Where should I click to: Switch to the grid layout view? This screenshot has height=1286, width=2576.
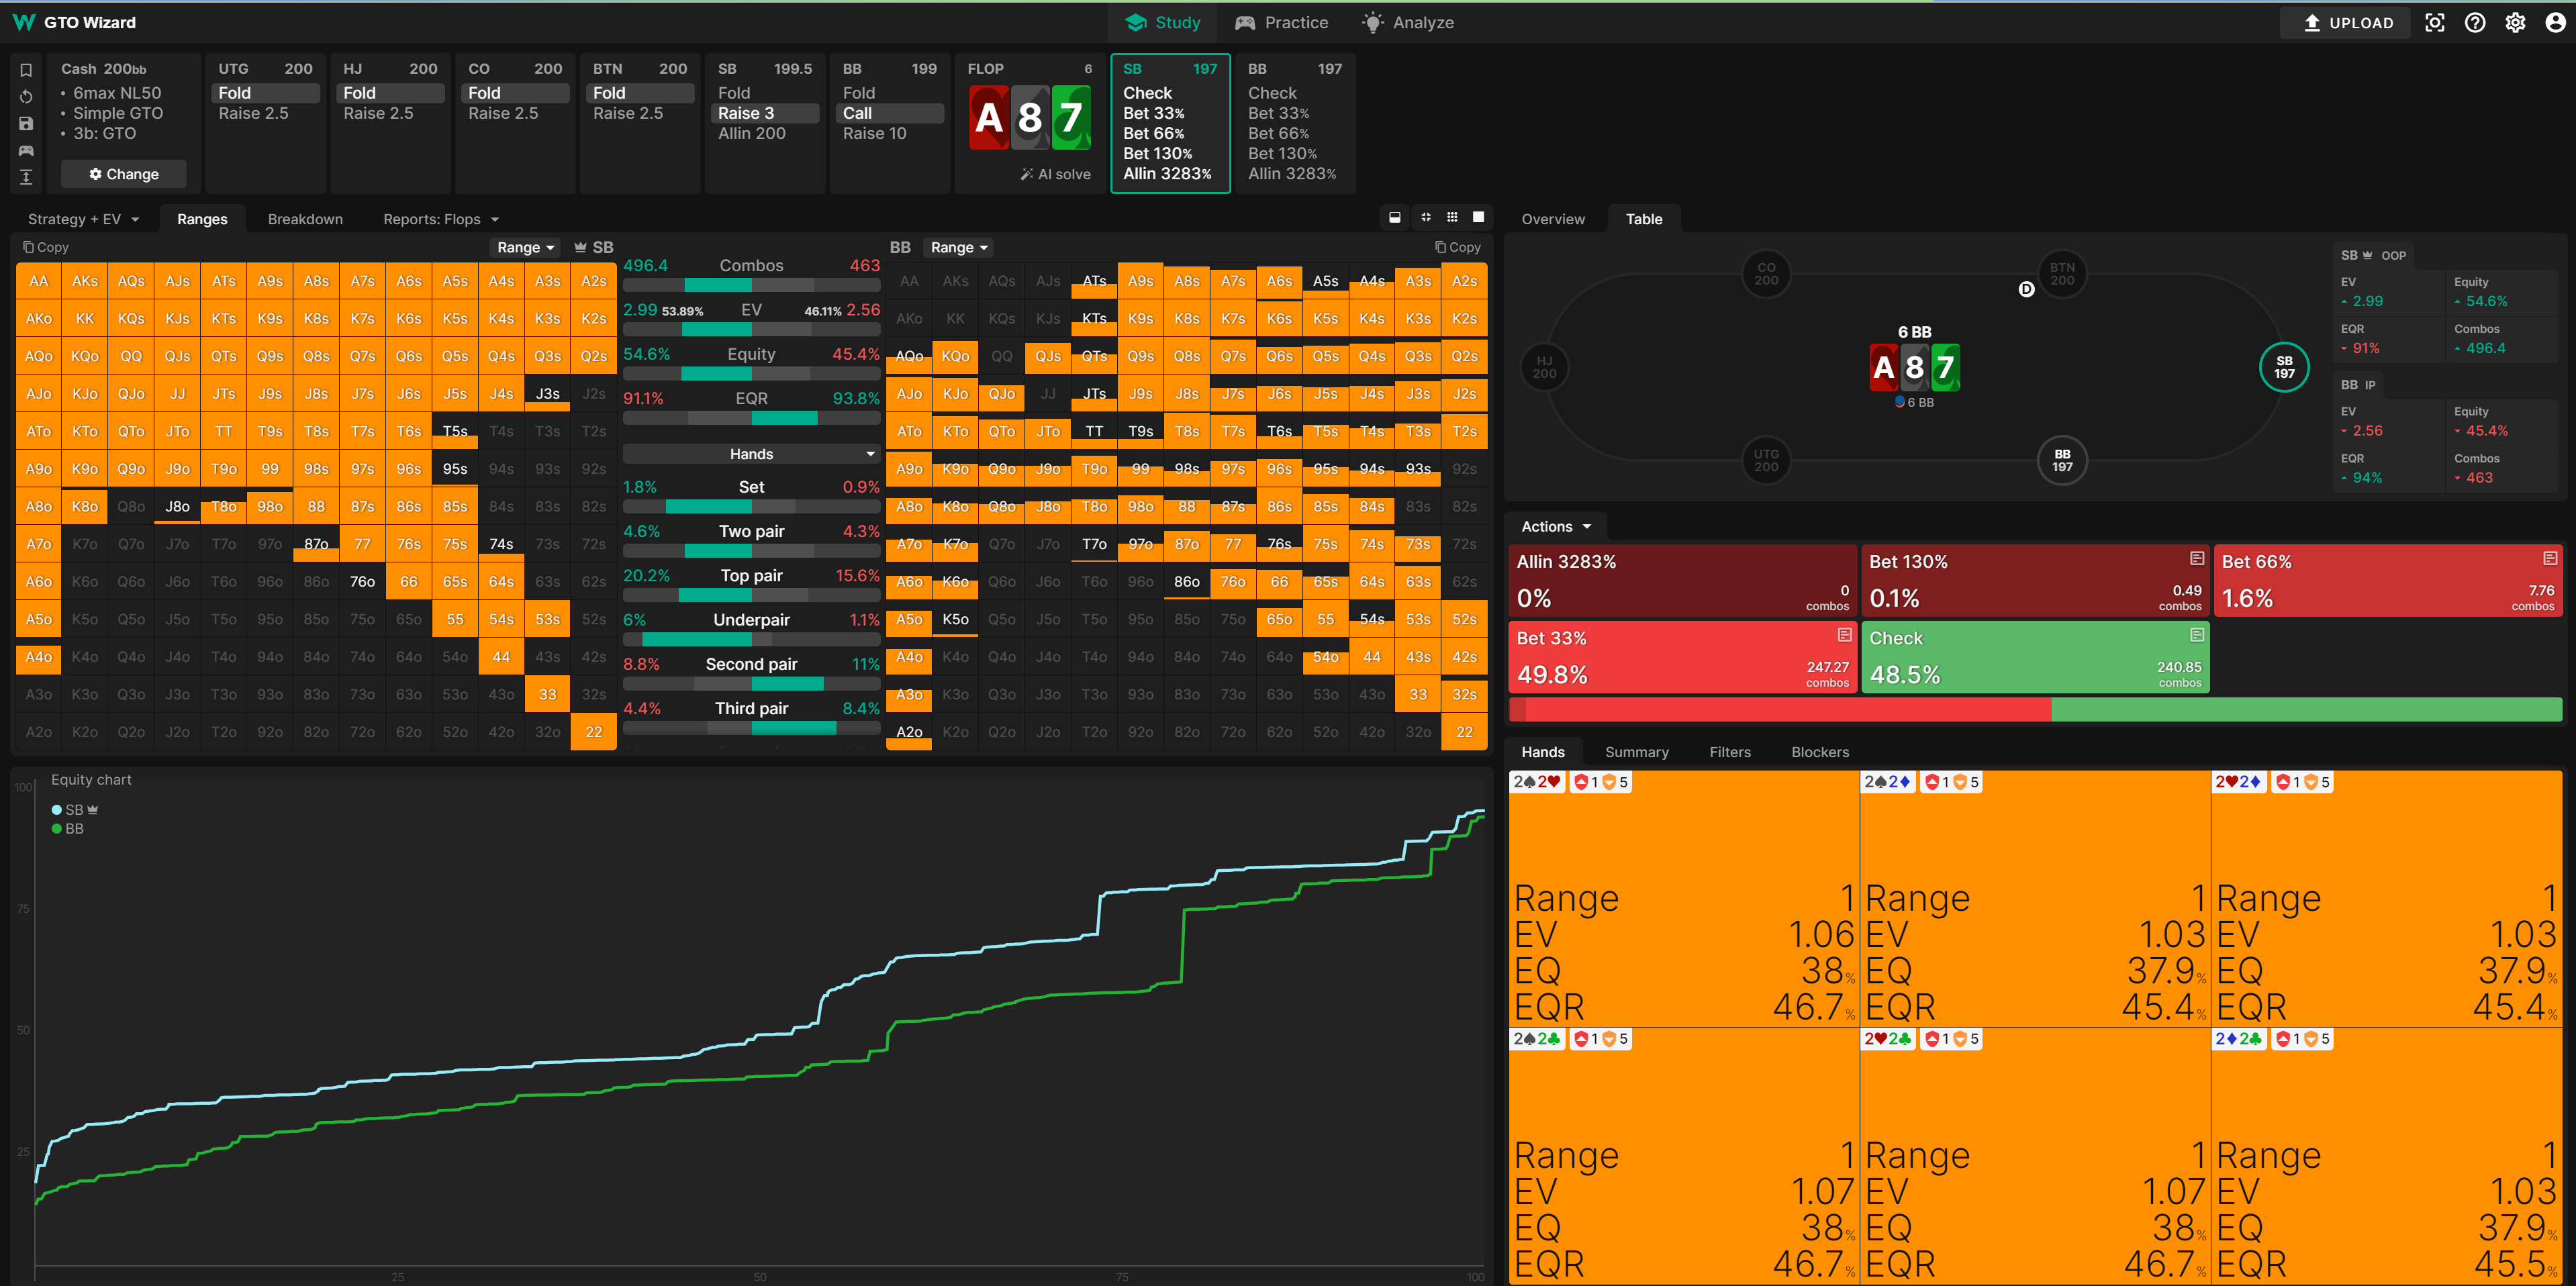tap(1452, 217)
